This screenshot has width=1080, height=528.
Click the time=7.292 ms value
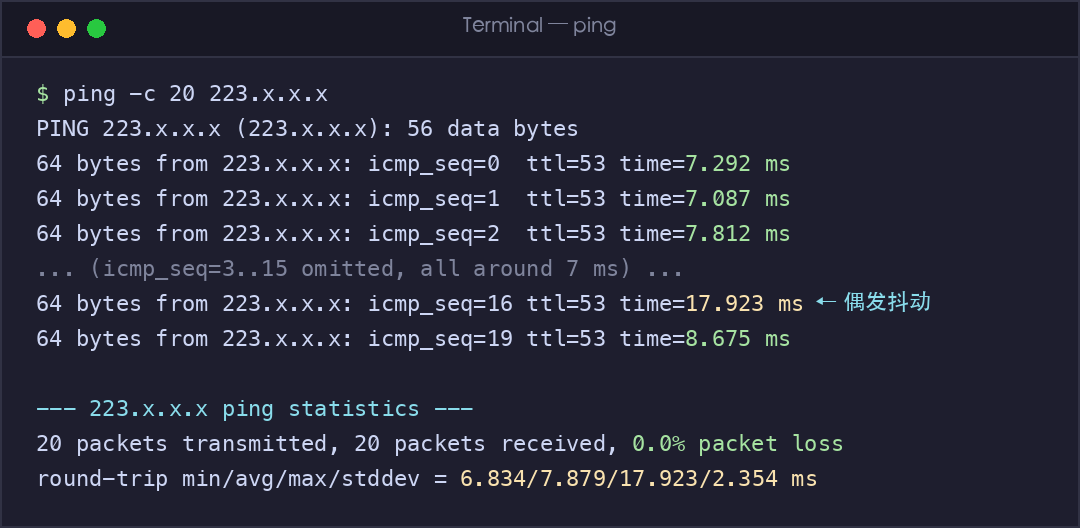(738, 164)
